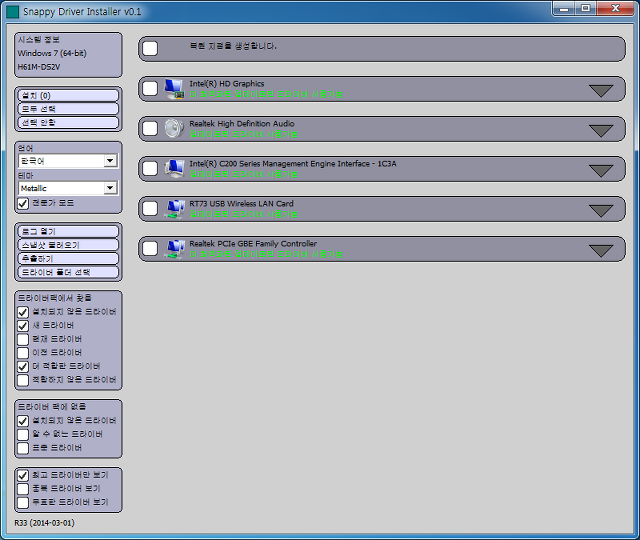Enable the 적합하지 않은 드라이버 filter
Viewport: 640px width, 540px height.
click(x=23, y=380)
